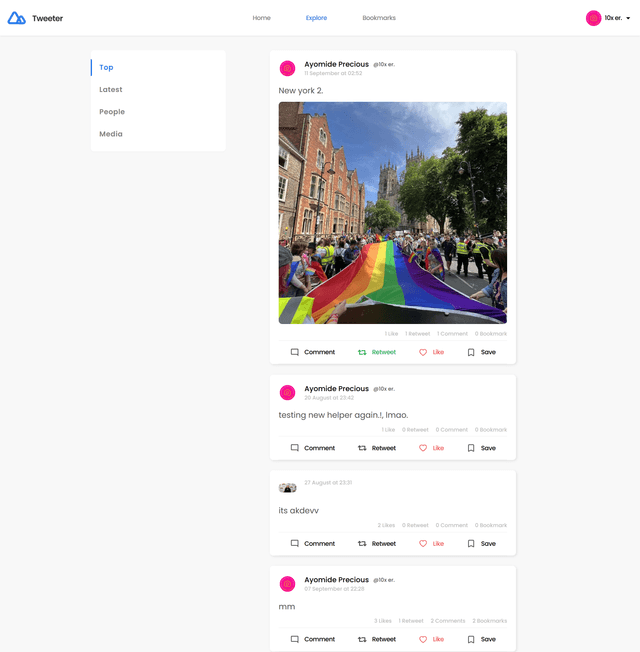Toggle Like heart on 'its akdevv' post
Screen dimensions: 640x652
click(x=423, y=543)
